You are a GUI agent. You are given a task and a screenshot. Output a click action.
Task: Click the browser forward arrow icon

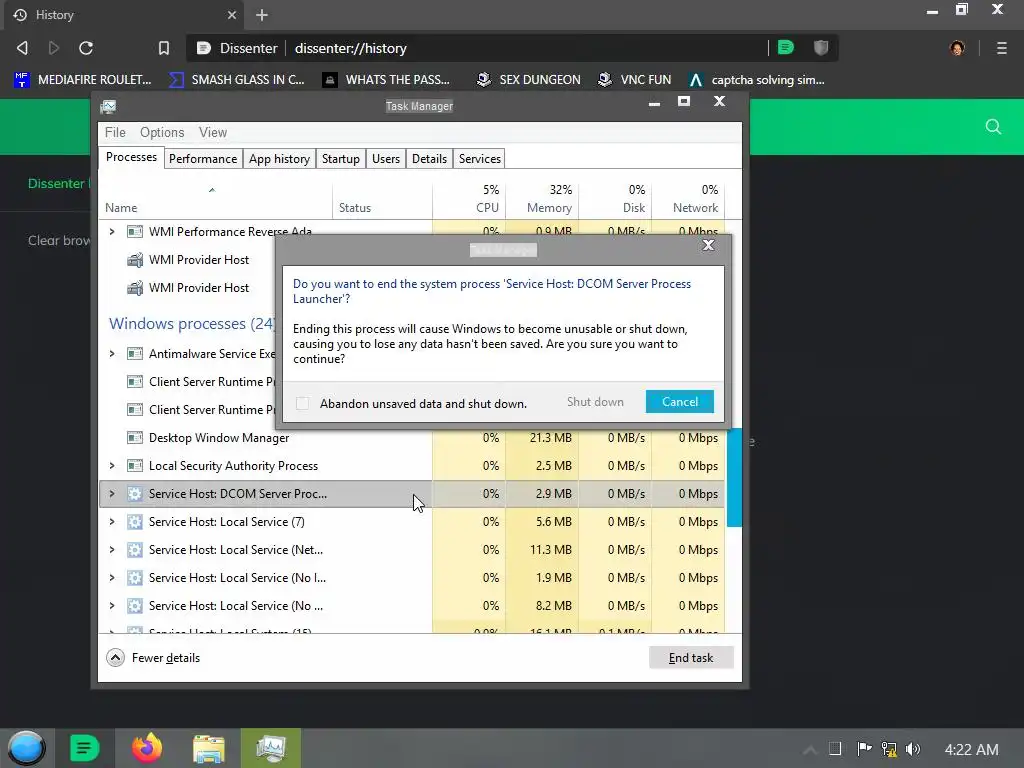pyautogui.click(x=54, y=48)
